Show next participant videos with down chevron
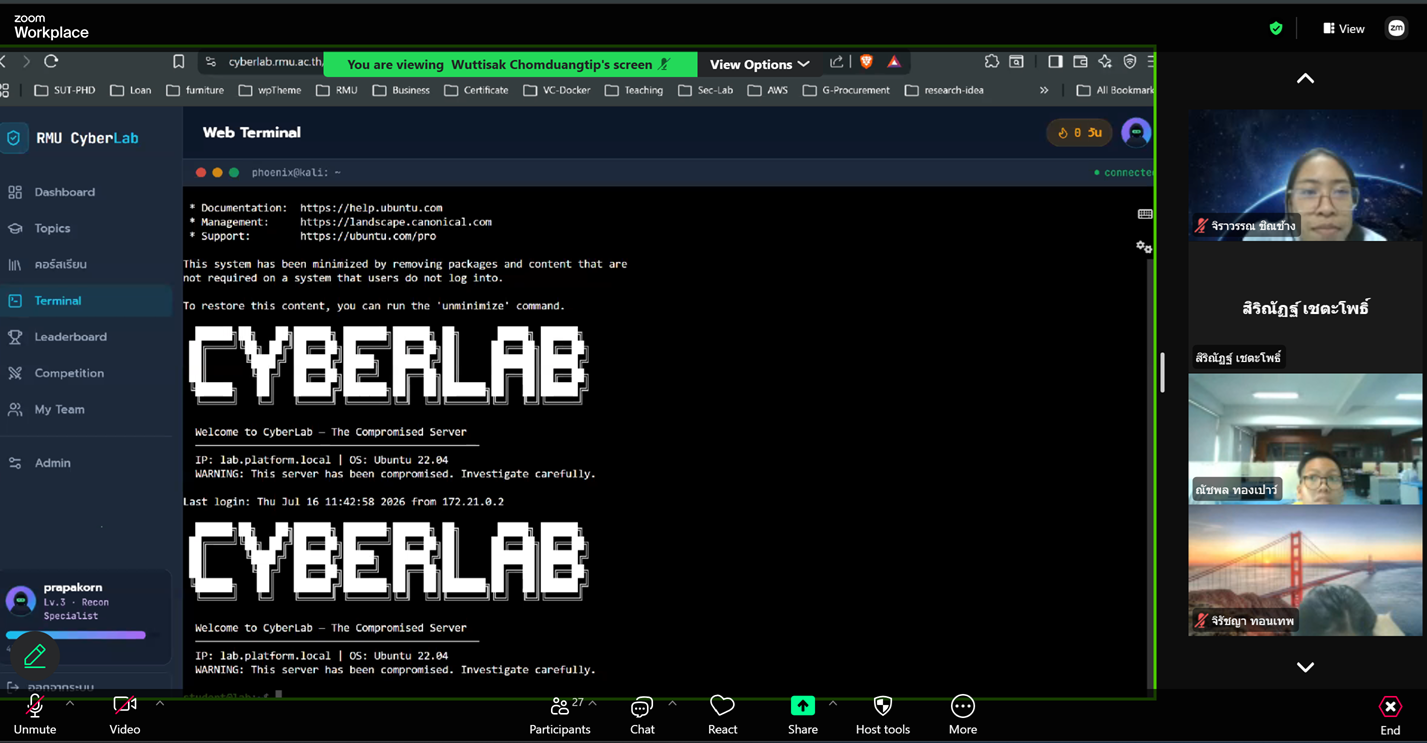 1305,667
